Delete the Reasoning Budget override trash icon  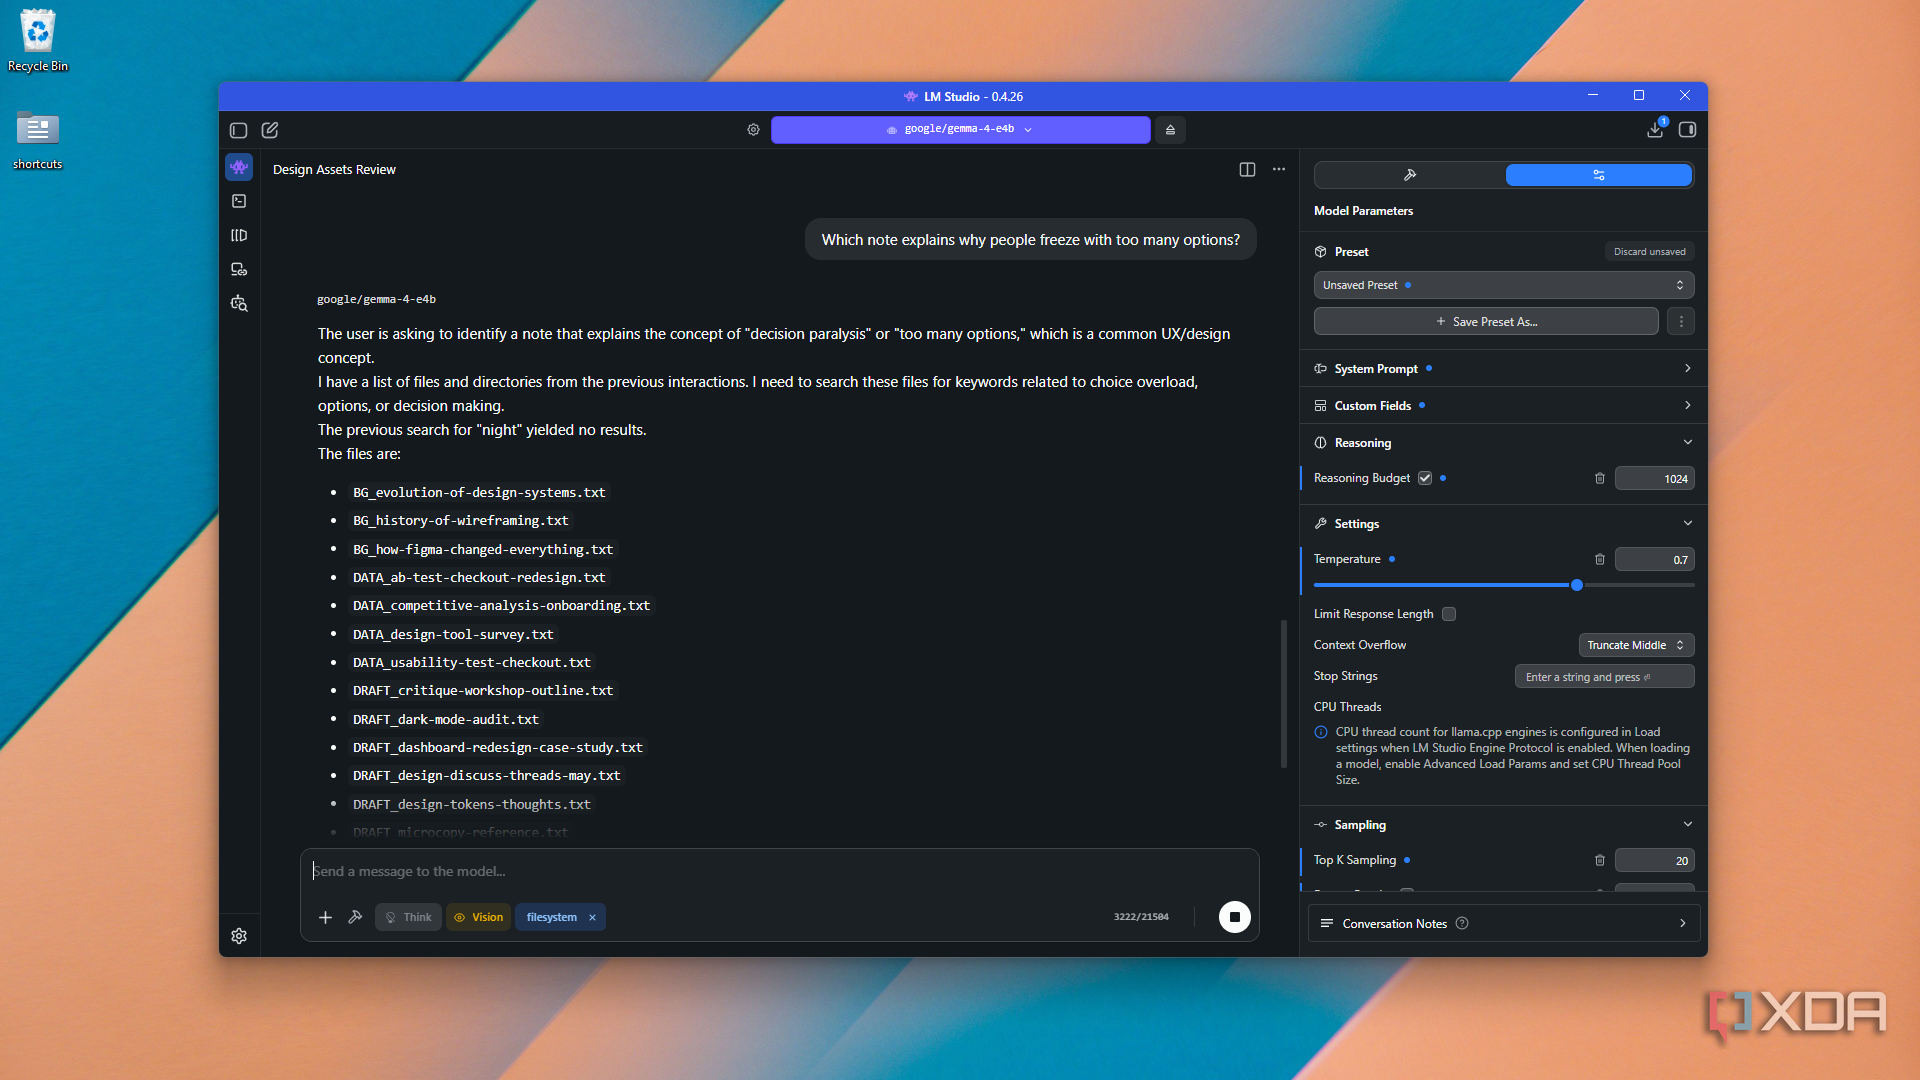[1600, 479]
